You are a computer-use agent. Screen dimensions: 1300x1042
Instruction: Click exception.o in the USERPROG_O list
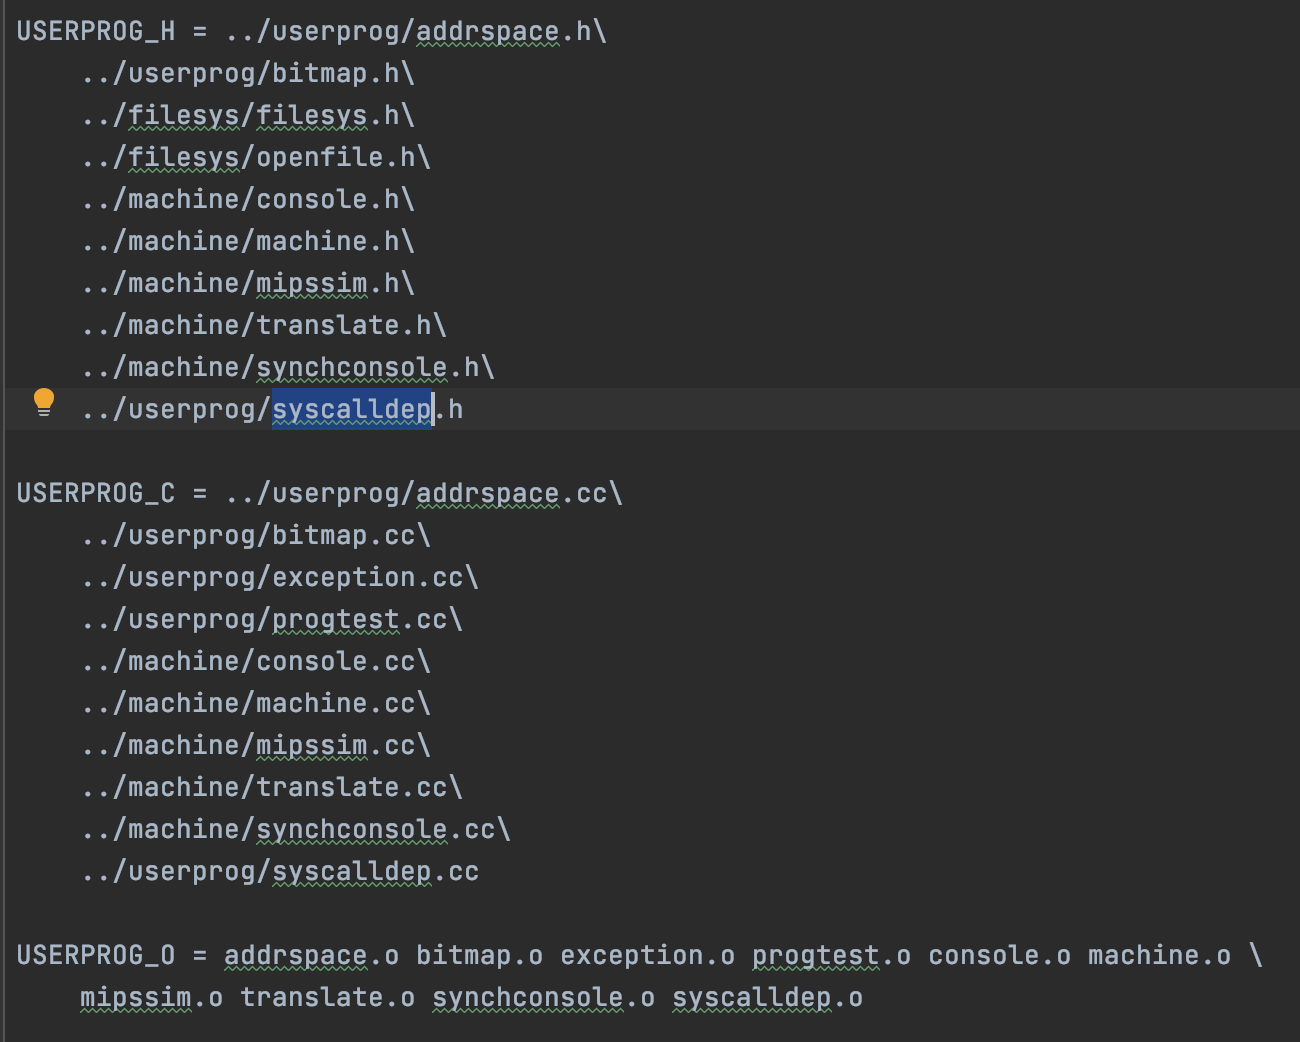[x=647, y=956]
